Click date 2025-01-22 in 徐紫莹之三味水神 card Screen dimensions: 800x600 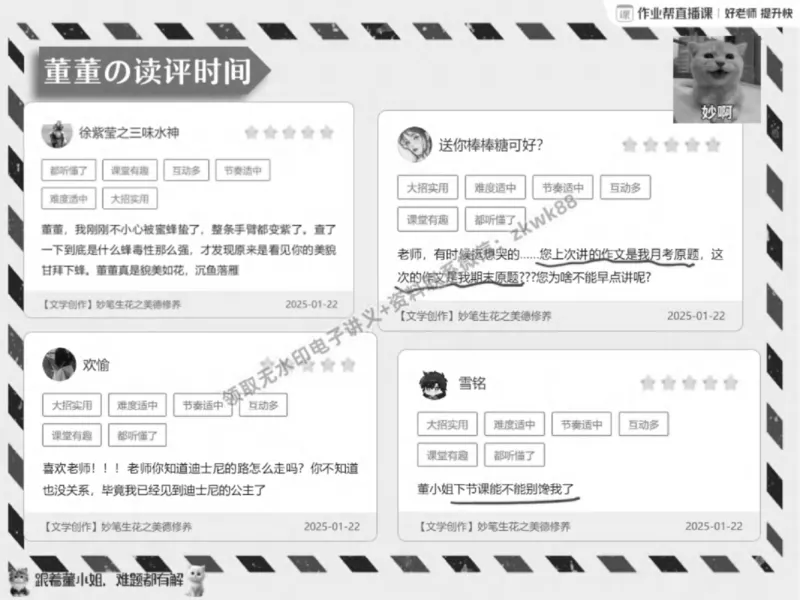tap(312, 304)
